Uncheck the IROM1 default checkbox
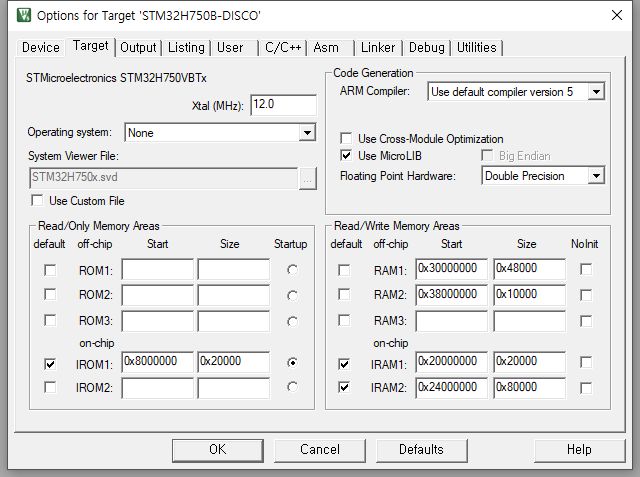The height and width of the screenshot is (477, 640). pyautogui.click(x=50, y=364)
